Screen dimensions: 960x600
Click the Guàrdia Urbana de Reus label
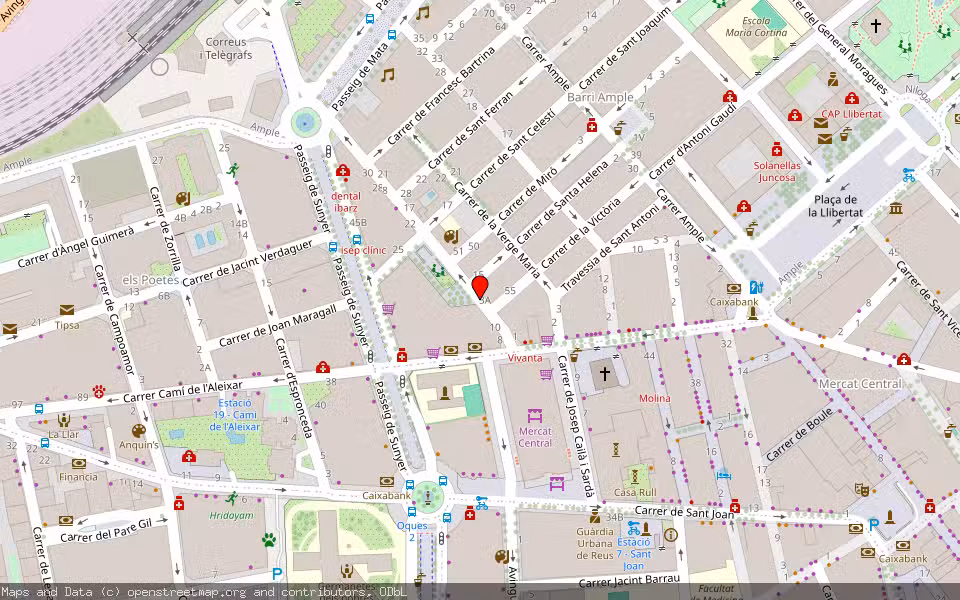click(x=594, y=543)
